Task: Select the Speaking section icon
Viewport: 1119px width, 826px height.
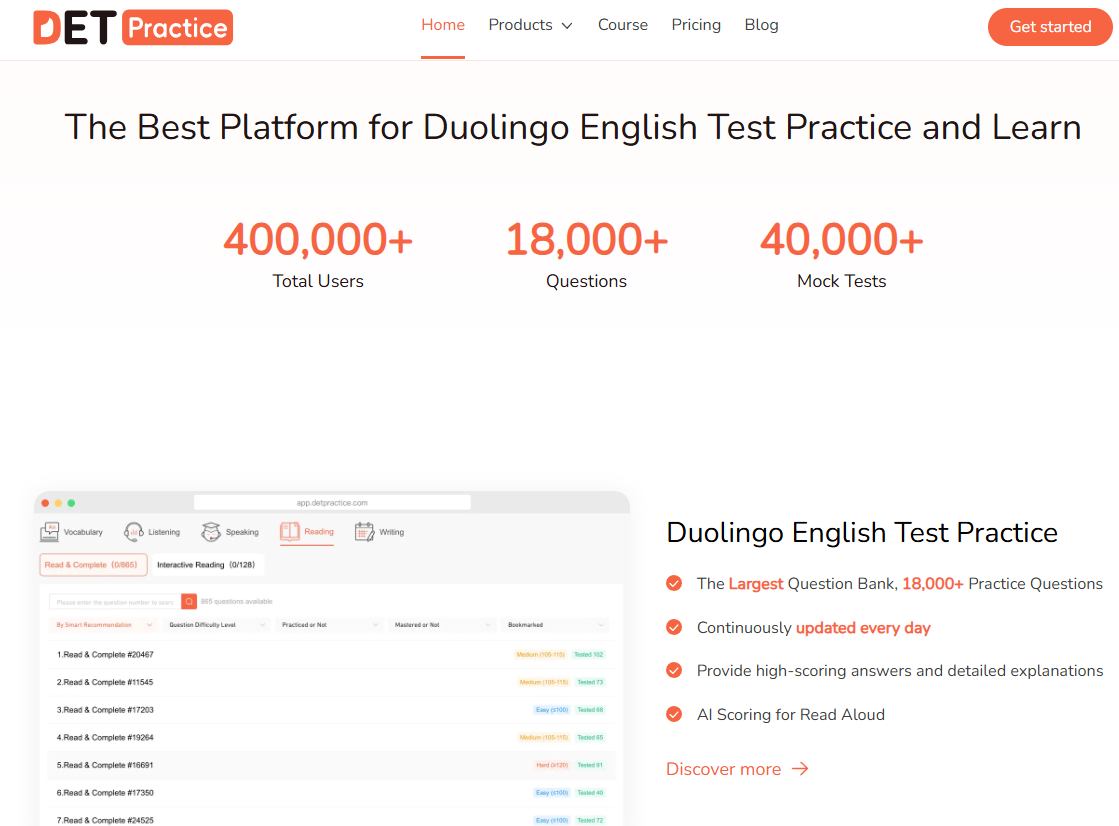Action: pos(211,532)
